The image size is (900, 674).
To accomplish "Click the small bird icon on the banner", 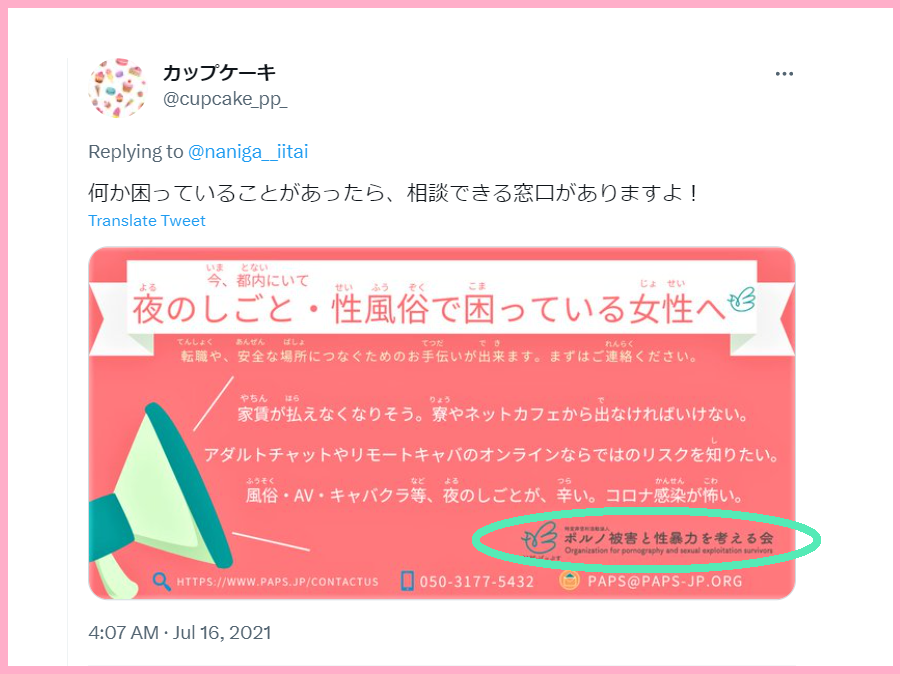I will point(742,299).
